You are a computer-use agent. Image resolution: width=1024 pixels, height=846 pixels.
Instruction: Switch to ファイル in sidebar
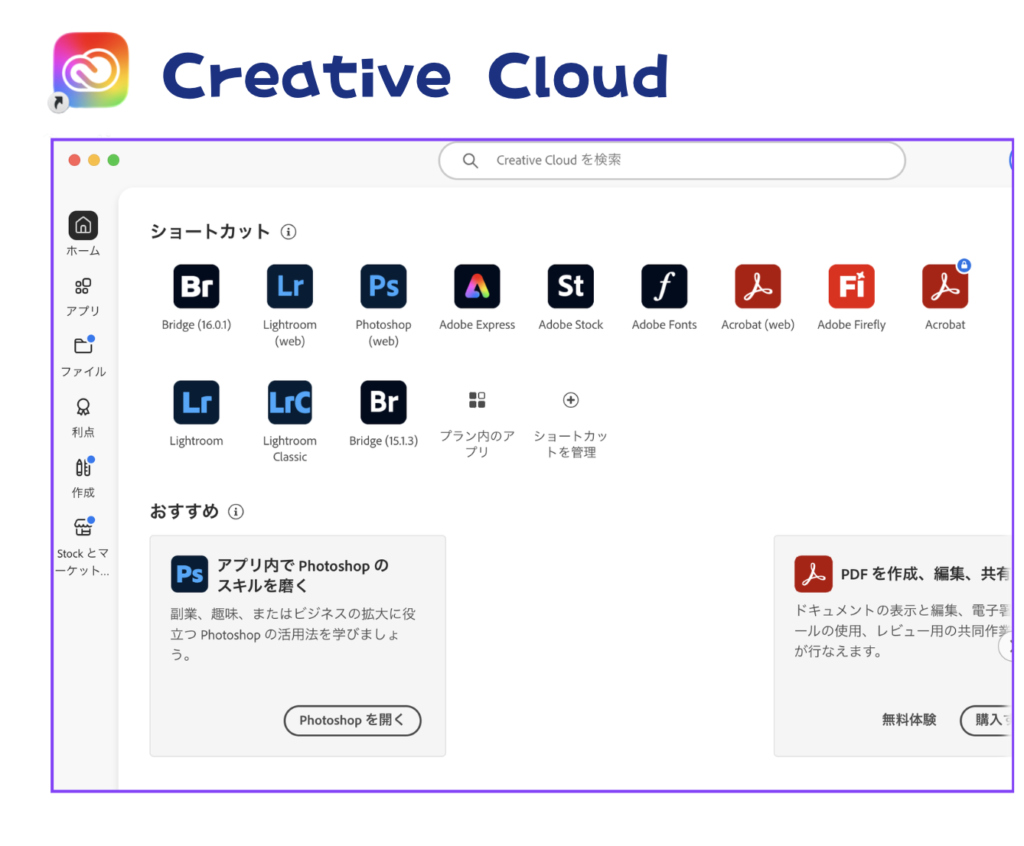click(x=83, y=348)
